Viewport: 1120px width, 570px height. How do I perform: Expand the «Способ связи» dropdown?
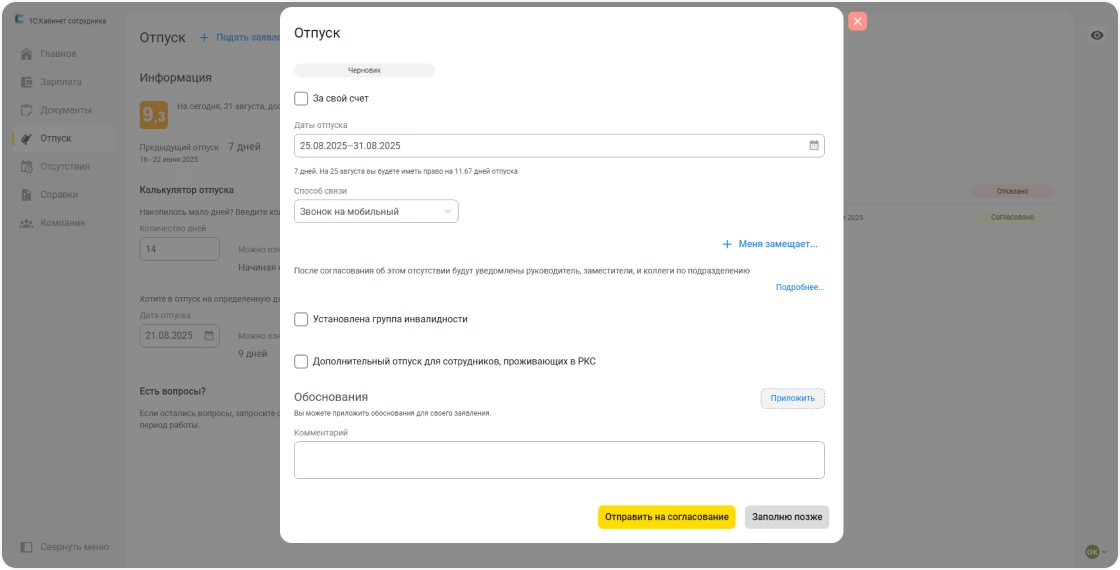tap(376, 211)
